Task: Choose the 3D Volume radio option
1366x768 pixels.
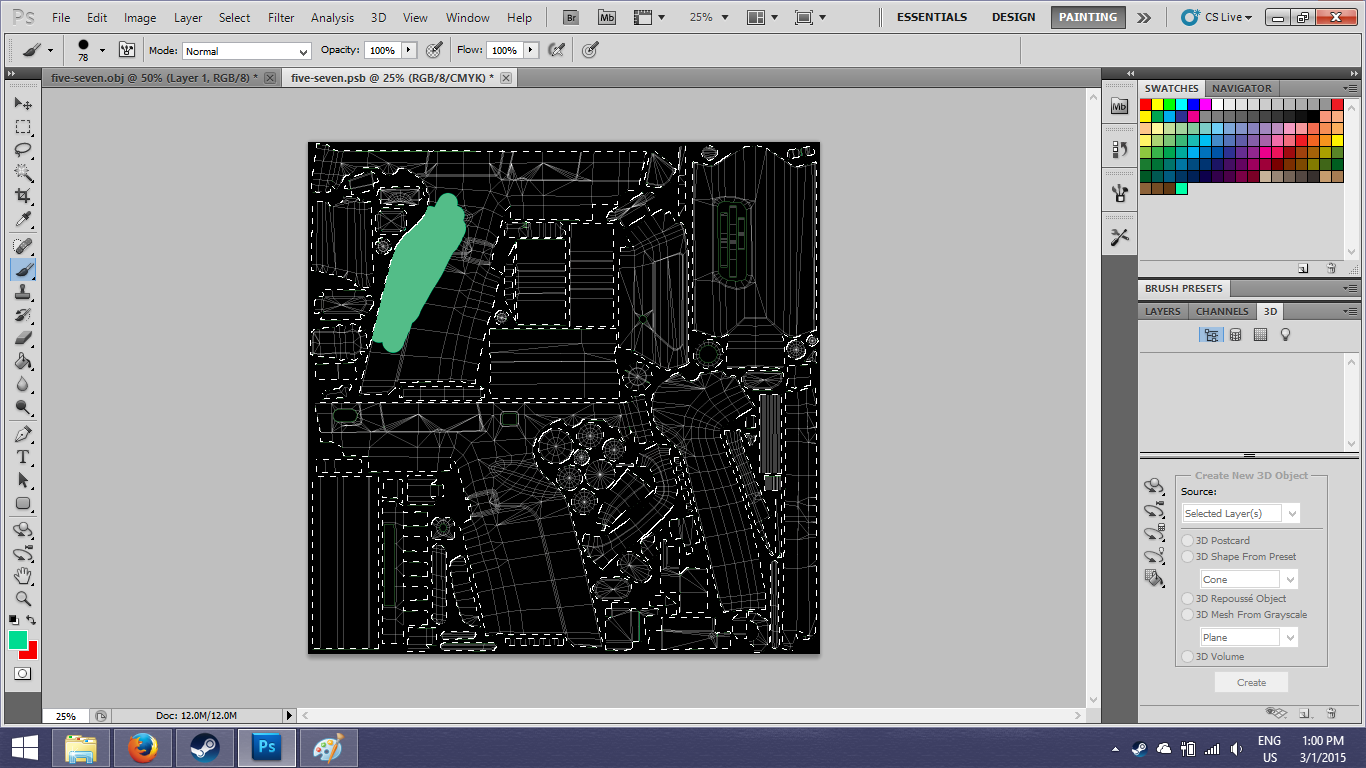Action: [x=1188, y=656]
